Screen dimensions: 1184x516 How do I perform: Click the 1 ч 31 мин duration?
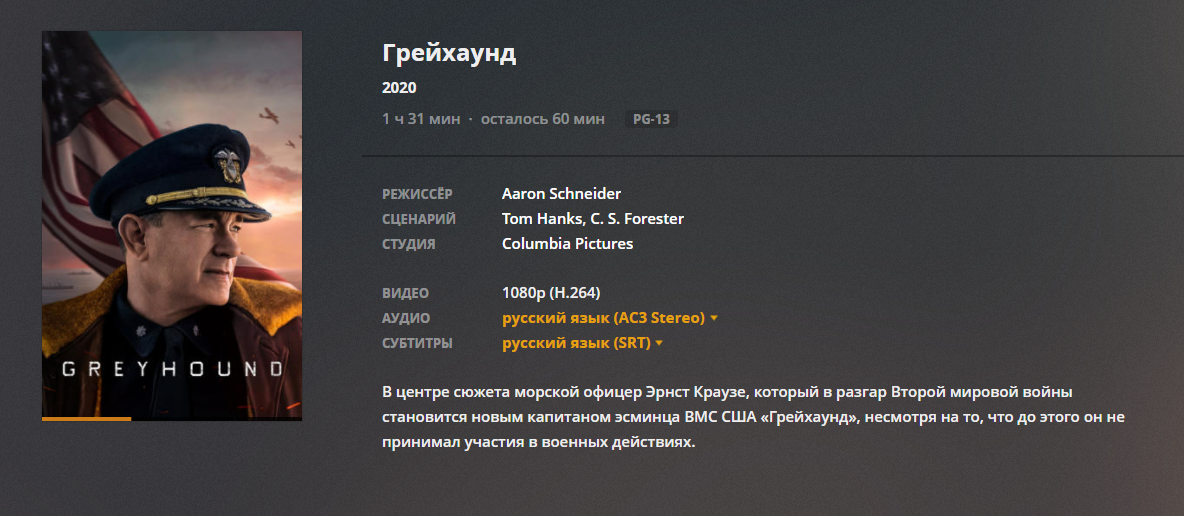[421, 119]
